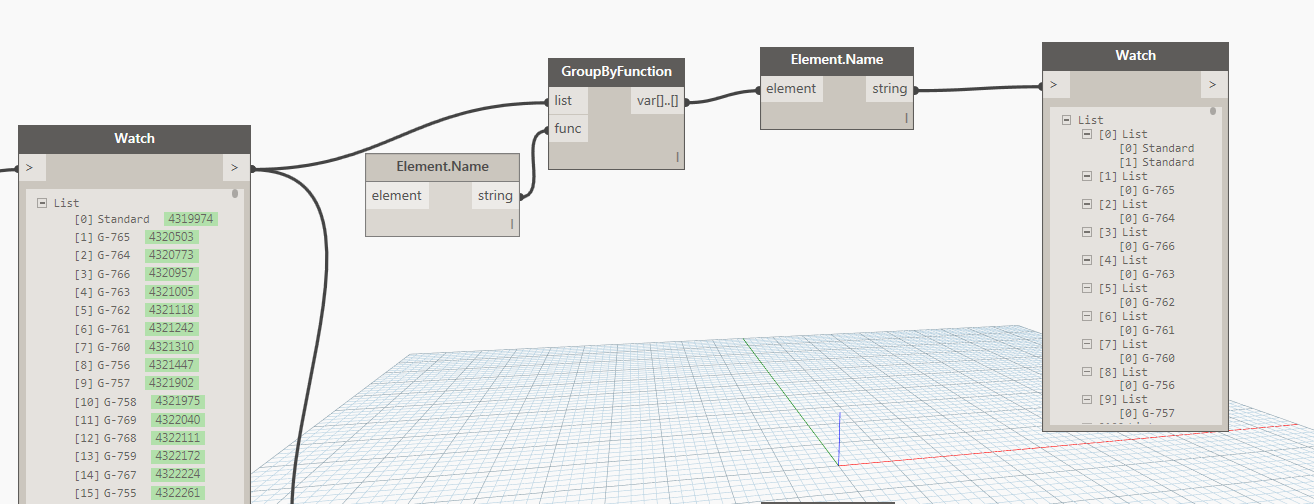Click the list input port of GroupByFunction

568,100
